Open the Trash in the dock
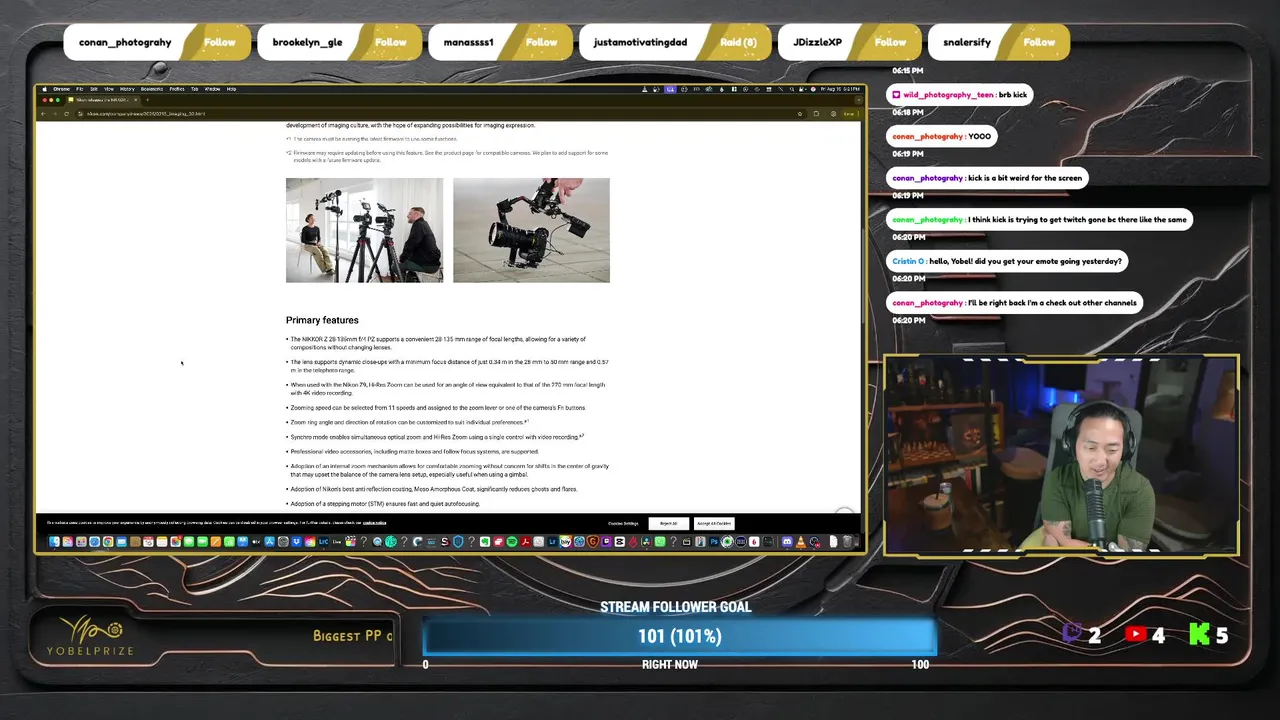This screenshot has height=720, width=1280. coord(847,542)
